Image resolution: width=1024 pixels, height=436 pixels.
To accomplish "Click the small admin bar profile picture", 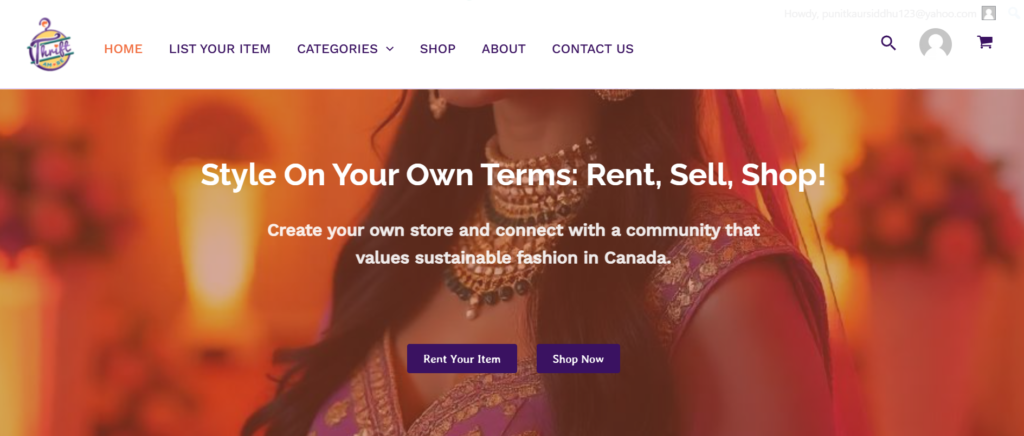I will tap(989, 13).
